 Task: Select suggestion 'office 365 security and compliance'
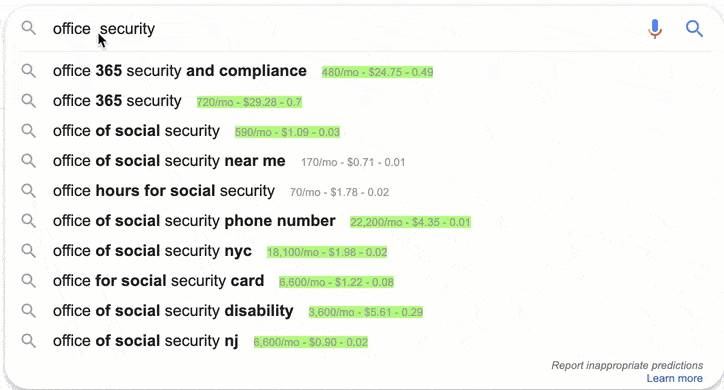pyautogui.click(x=180, y=71)
